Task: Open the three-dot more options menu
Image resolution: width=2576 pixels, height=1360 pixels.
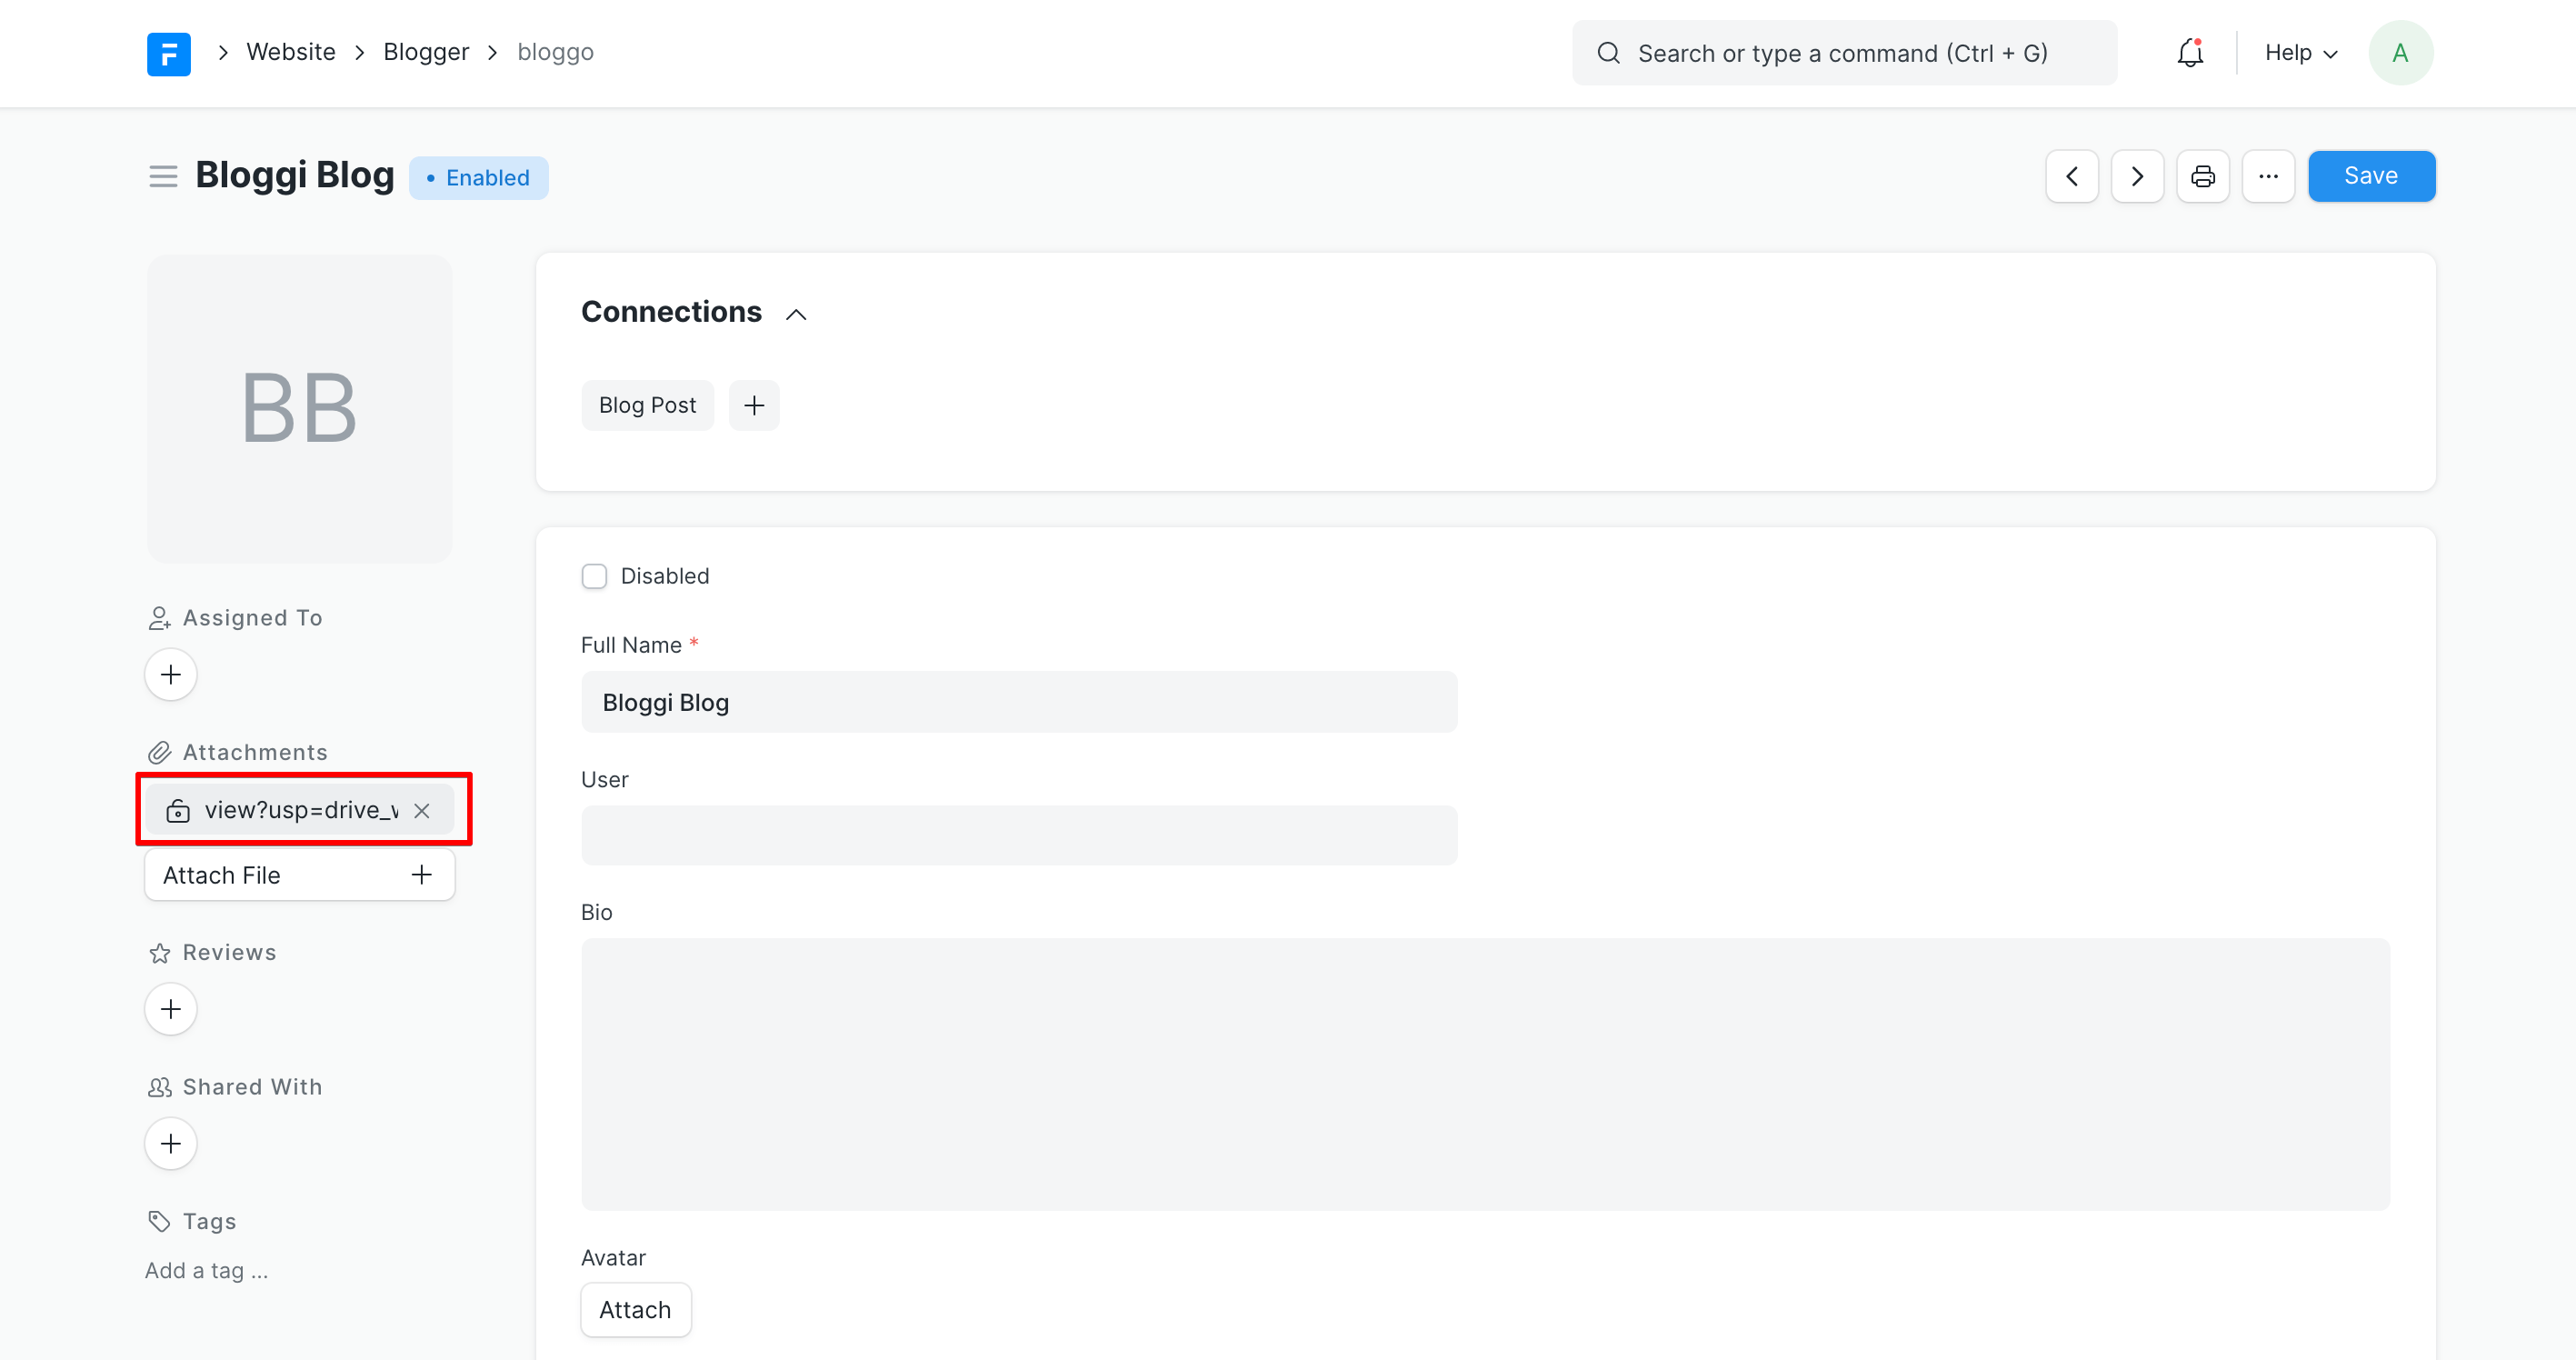Action: [x=2267, y=177]
